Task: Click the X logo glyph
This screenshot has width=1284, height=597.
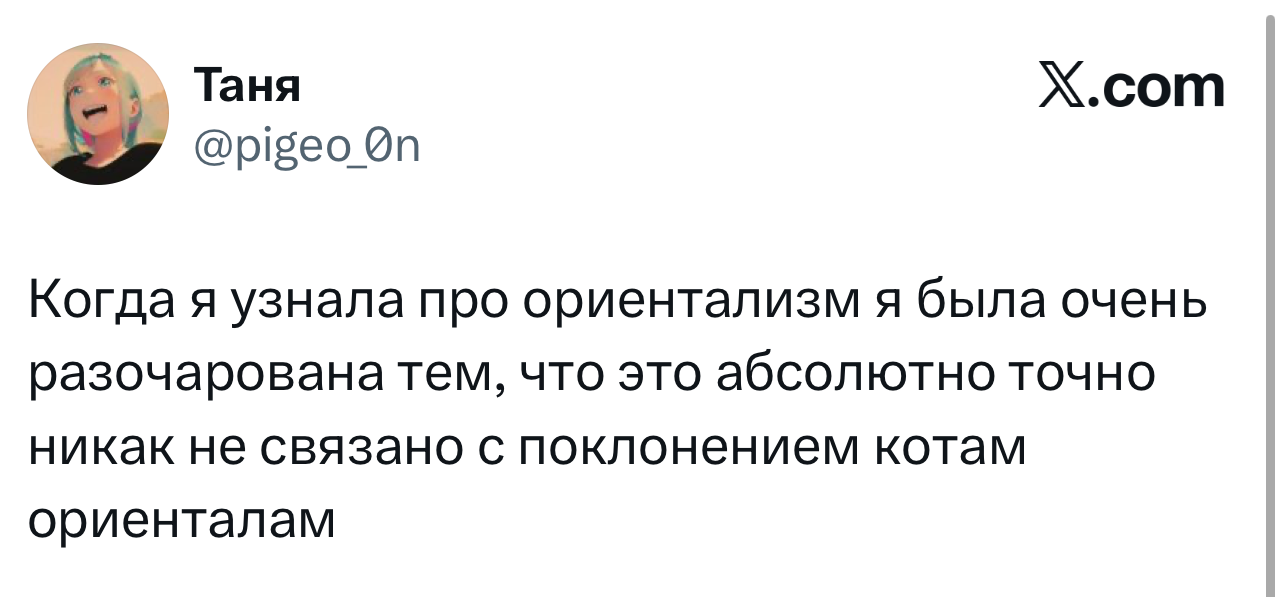Action: point(1061,88)
